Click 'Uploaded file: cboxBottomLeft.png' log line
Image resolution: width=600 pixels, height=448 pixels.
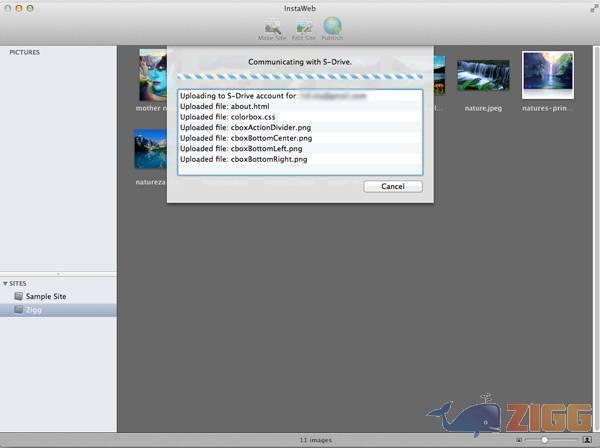[x=300, y=148]
